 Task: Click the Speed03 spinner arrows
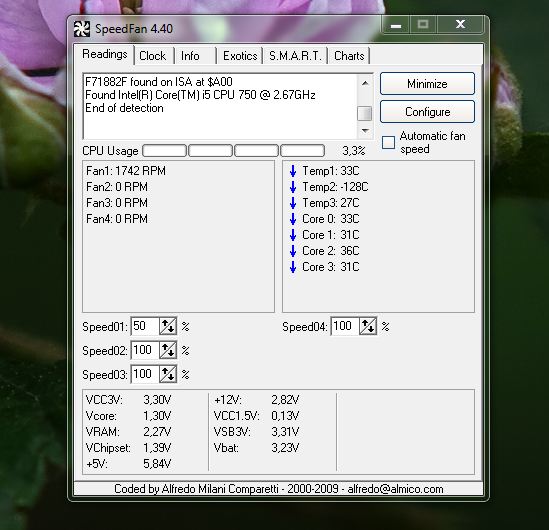(x=168, y=374)
